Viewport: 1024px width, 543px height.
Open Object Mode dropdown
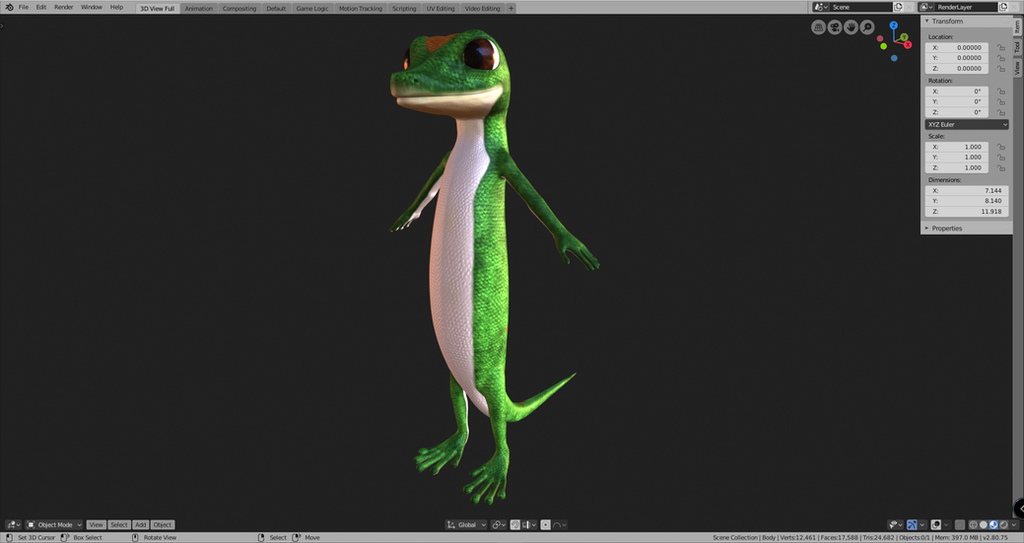tap(54, 525)
